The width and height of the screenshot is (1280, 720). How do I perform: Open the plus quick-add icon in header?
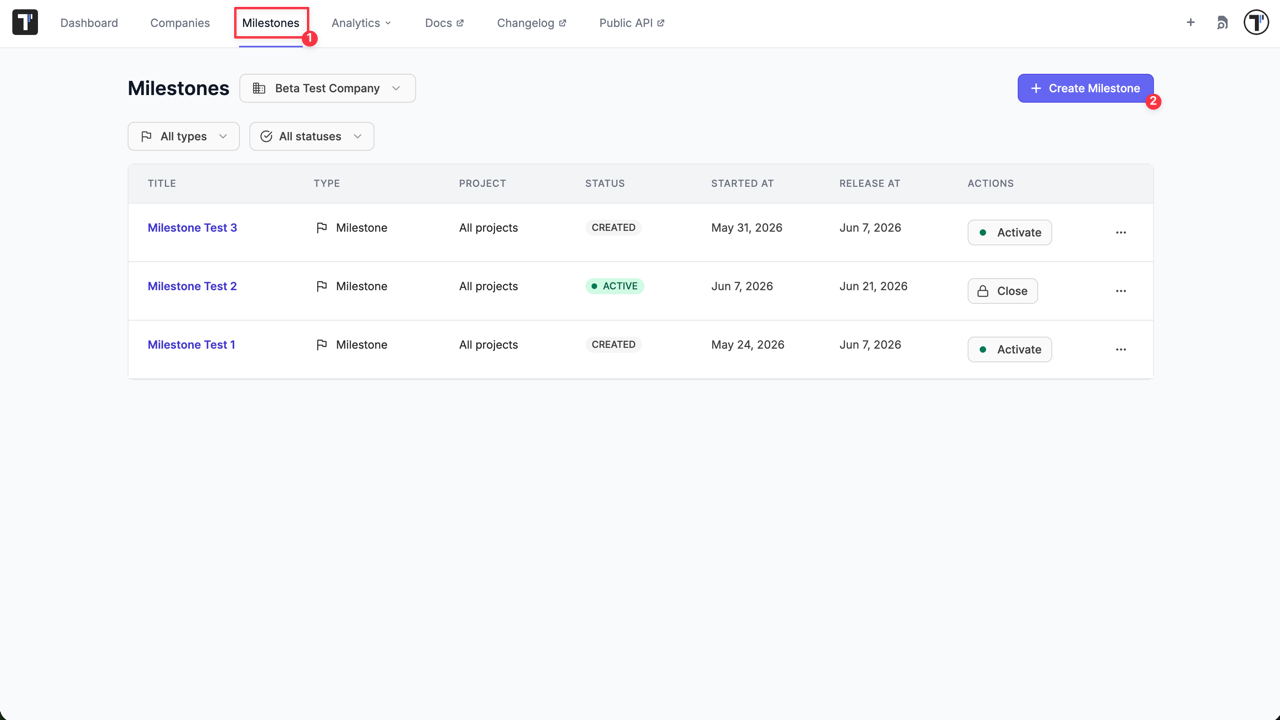click(x=1190, y=22)
